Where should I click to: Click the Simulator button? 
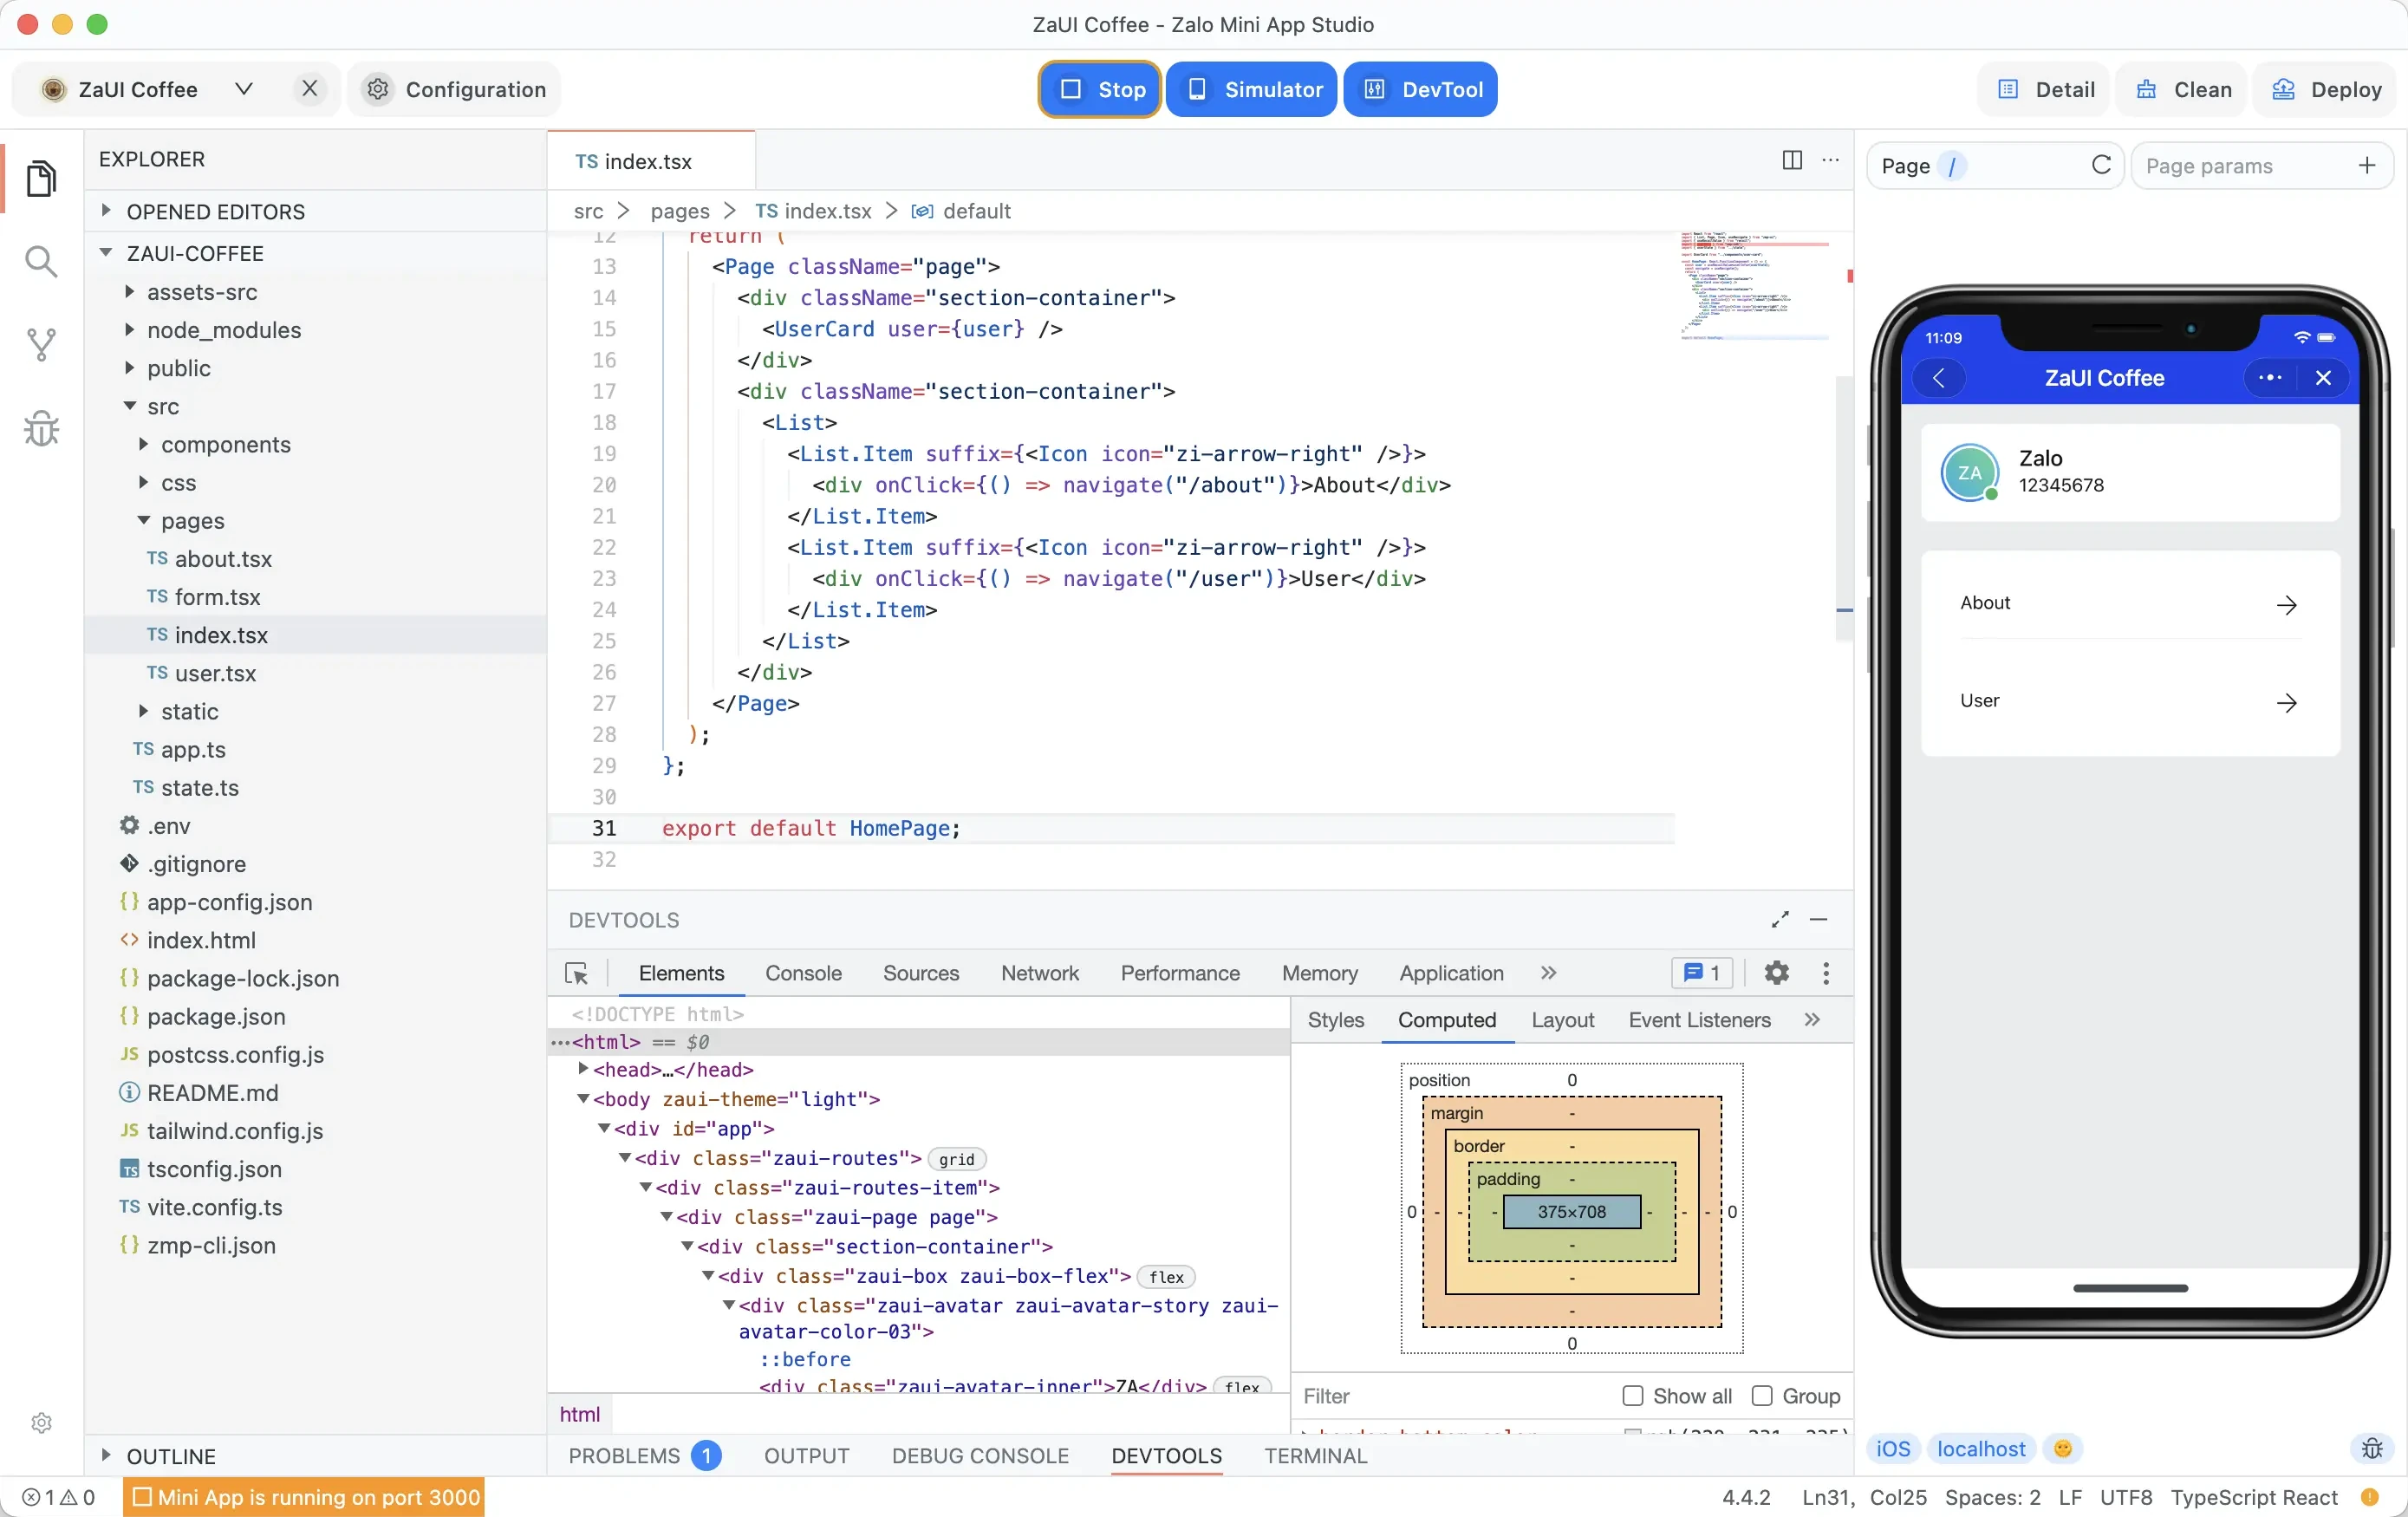point(1252,89)
